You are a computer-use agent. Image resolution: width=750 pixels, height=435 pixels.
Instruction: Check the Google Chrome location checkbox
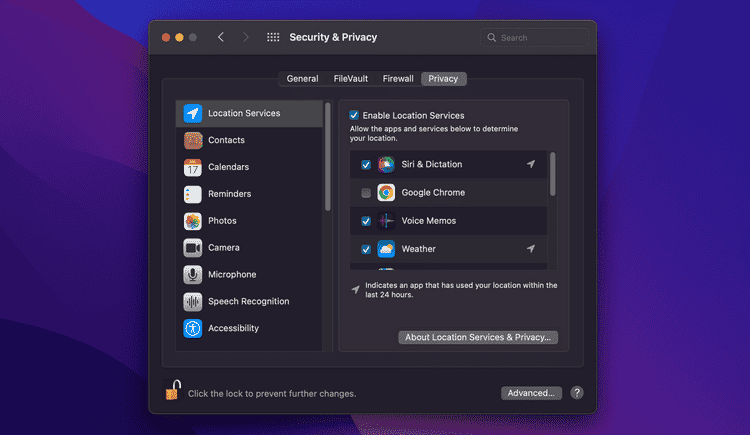(x=366, y=193)
